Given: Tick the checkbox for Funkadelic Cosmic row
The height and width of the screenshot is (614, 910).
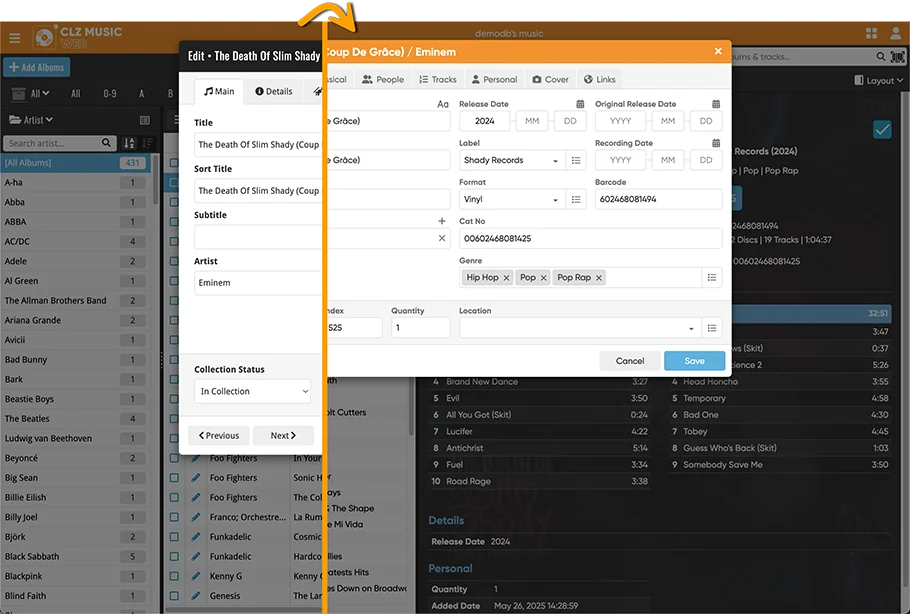Looking at the screenshot, I should click(x=174, y=536).
